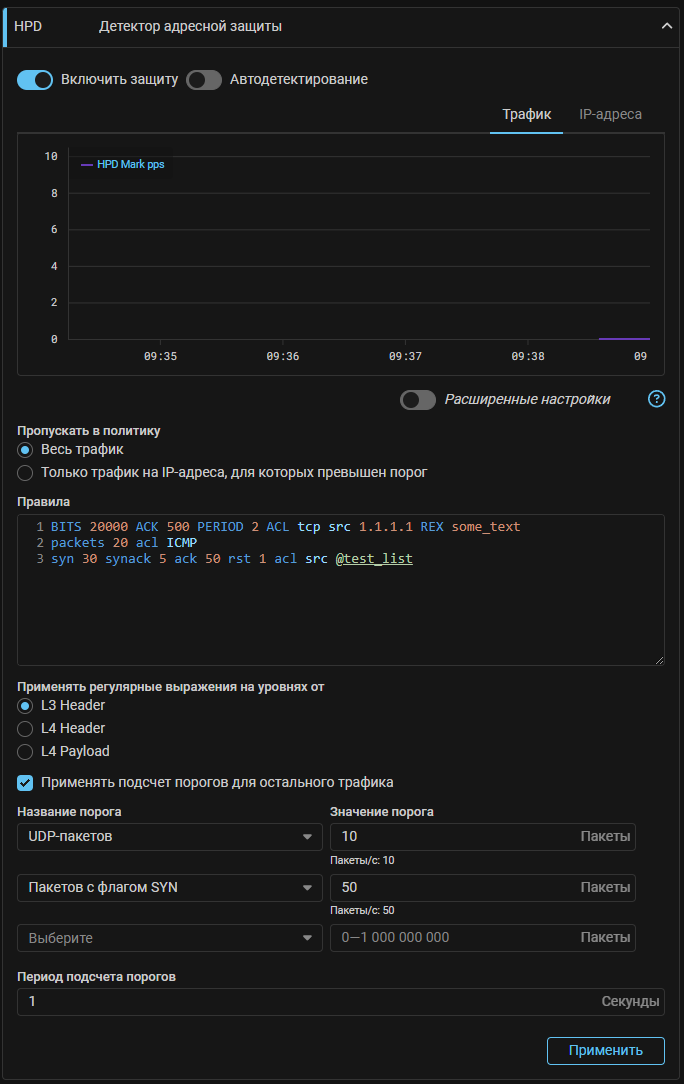Open the 'Пакетов с флагом SYN' dropdown
Image resolution: width=684 pixels, height=1084 pixels.
[170, 888]
